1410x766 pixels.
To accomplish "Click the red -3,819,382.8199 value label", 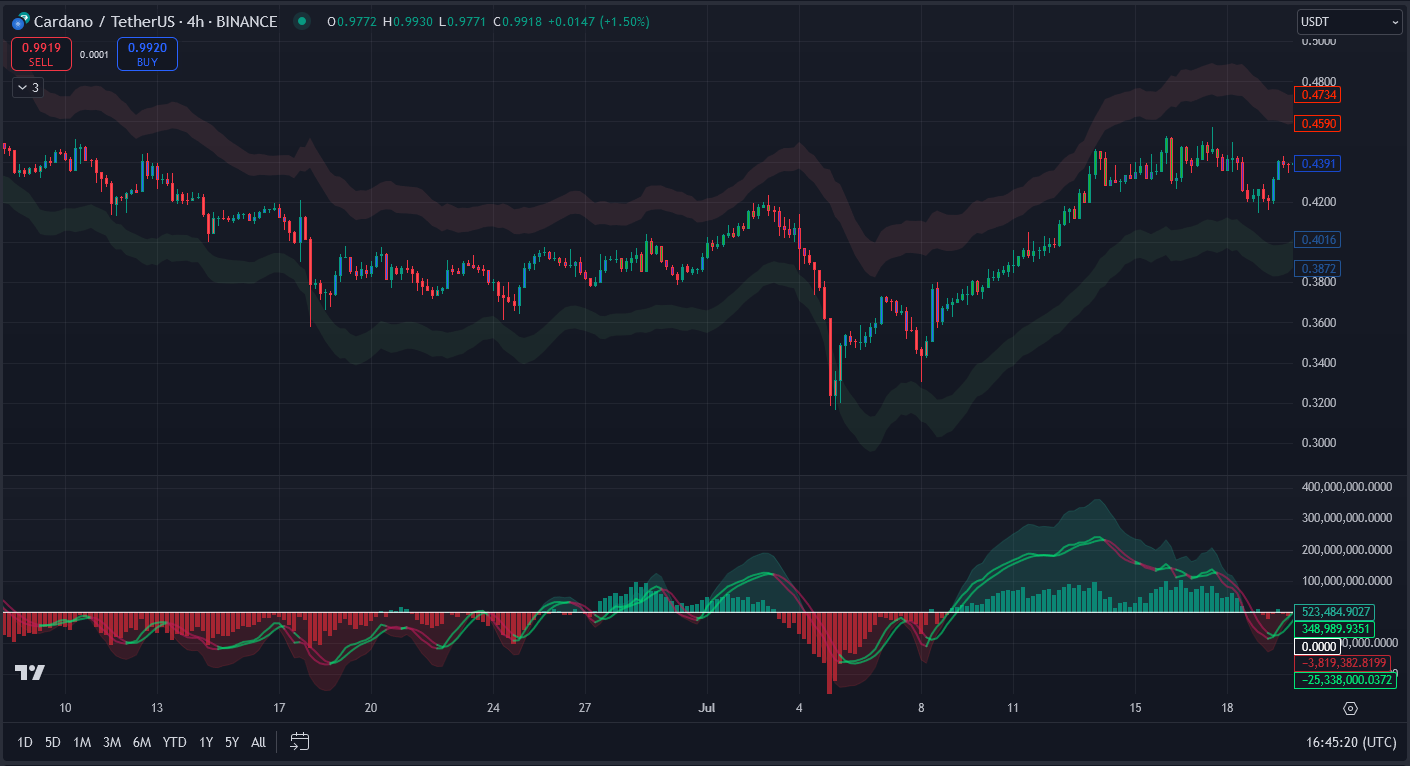I will click(x=1344, y=663).
